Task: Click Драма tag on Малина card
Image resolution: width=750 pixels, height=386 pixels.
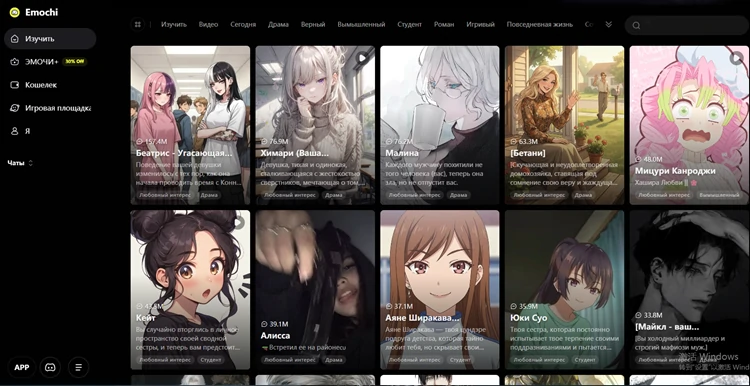Action: coord(458,195)
